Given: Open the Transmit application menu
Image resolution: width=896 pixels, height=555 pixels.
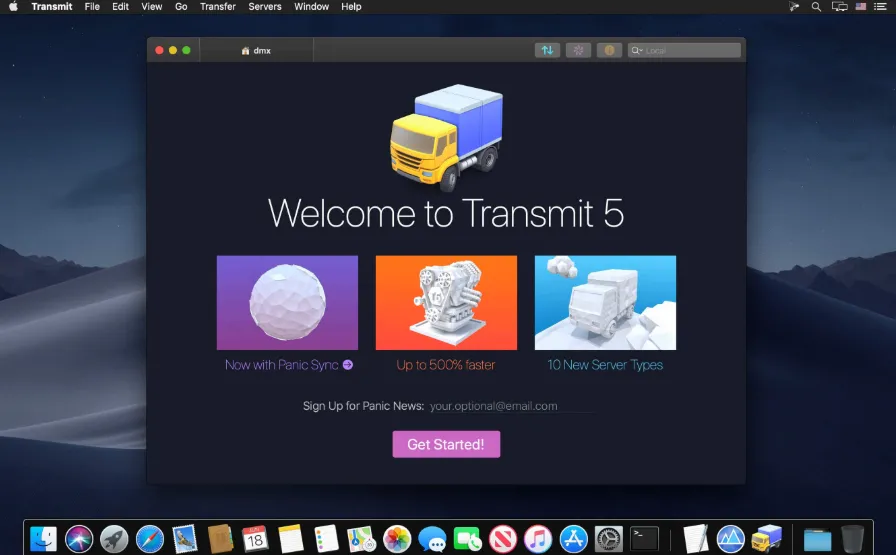Looking at the screenshot, I should coord(52,7).
